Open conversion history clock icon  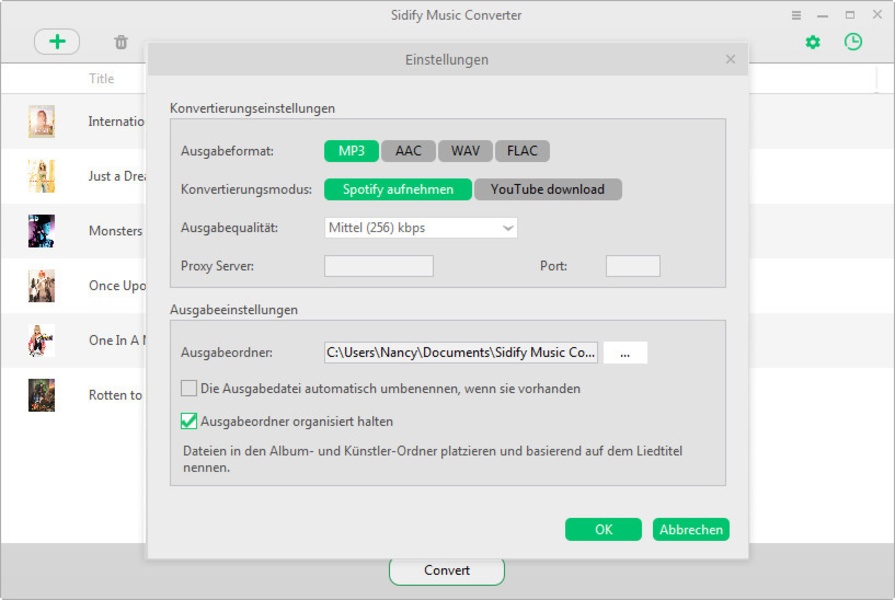coord(853,42)
